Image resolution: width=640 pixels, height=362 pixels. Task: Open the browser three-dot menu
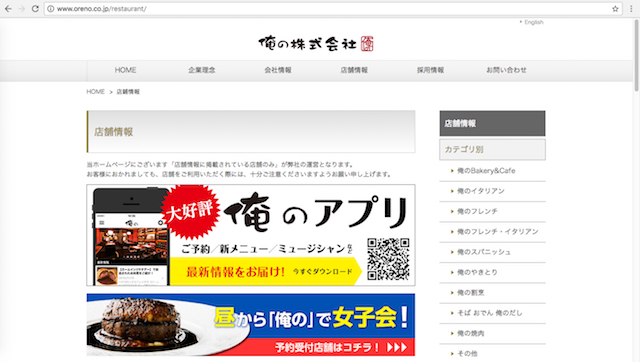click(x=631, y=9)
